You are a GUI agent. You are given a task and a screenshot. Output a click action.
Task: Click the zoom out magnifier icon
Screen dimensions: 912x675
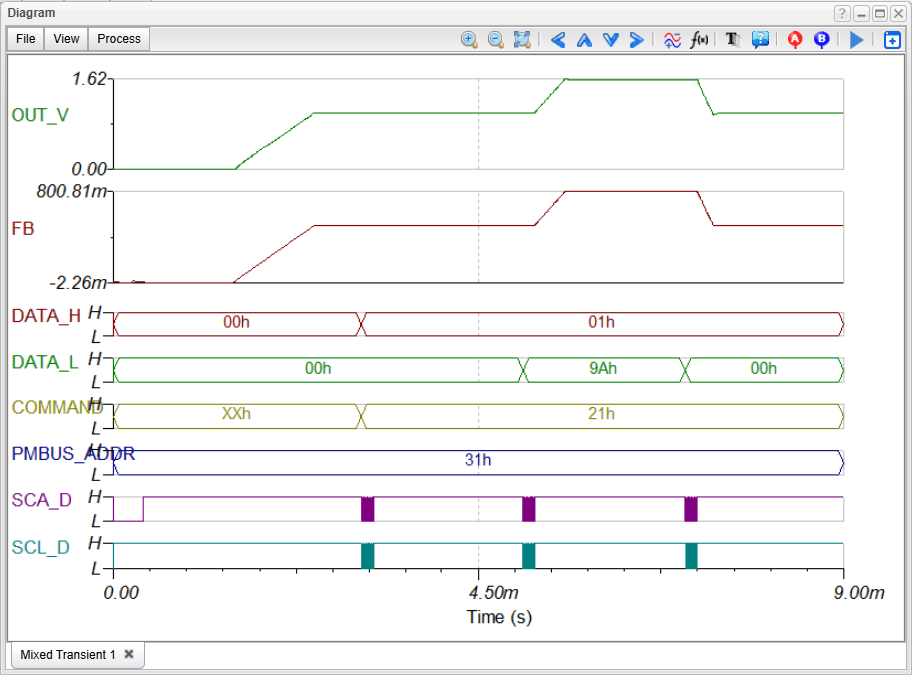495,40
